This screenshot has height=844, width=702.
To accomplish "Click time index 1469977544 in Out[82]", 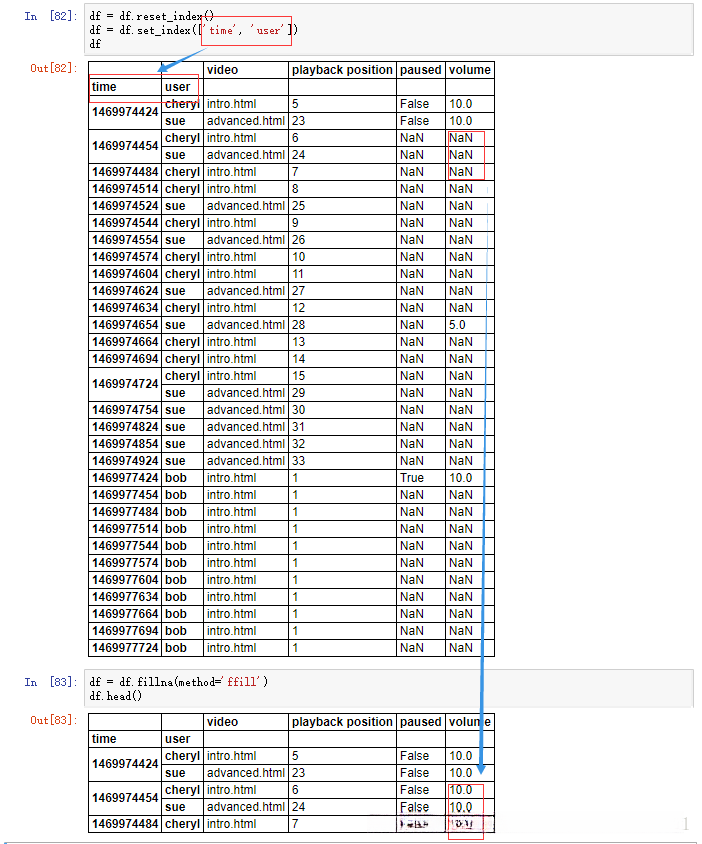I will [125, 546].
